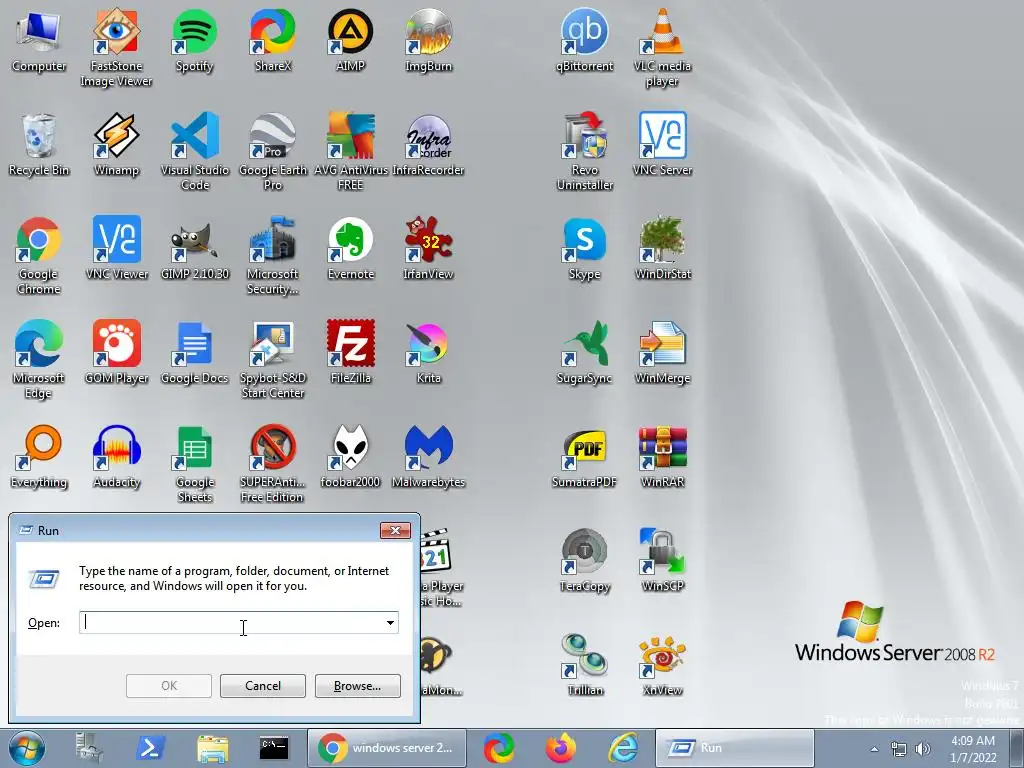Select the Audacity desktop icon
Screen dimensions: 1024x768
pyautogui.click(x=116, y=456)
